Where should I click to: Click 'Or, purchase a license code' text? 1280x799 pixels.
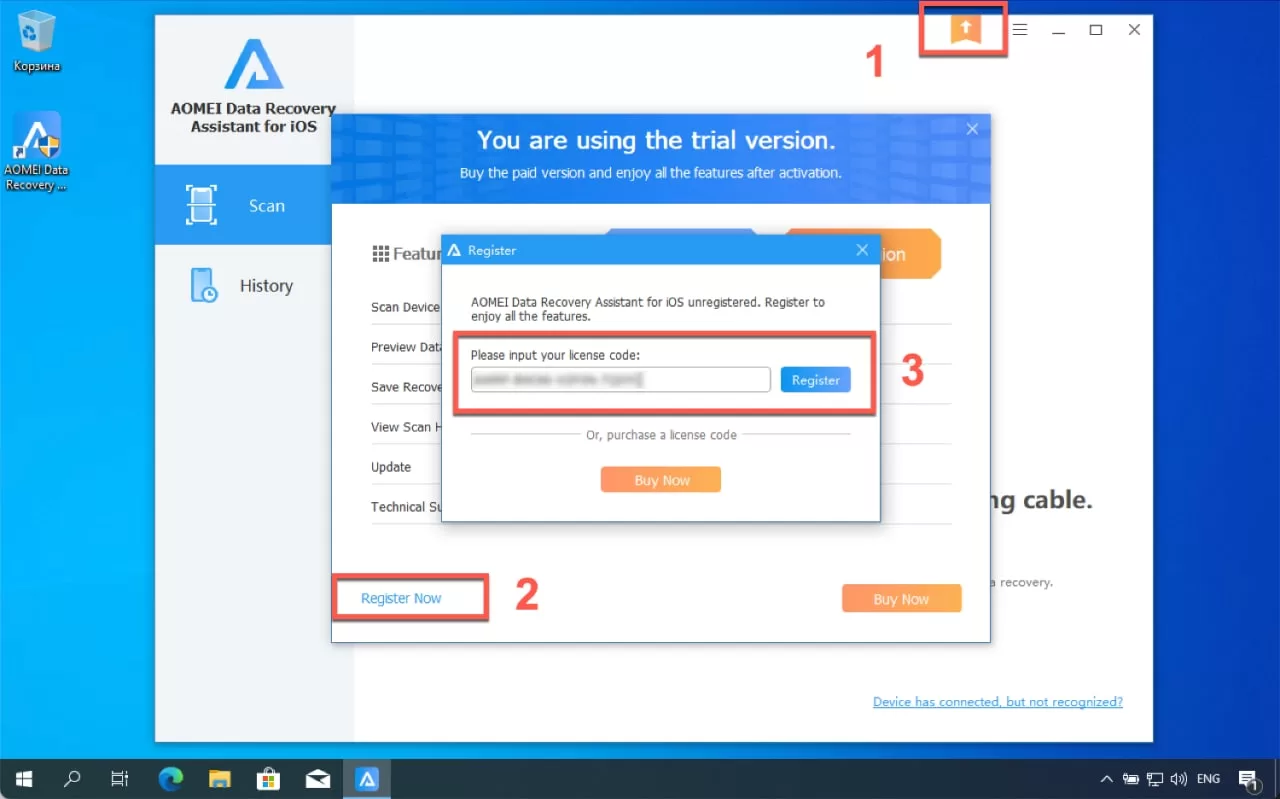[x=661, y=435]
